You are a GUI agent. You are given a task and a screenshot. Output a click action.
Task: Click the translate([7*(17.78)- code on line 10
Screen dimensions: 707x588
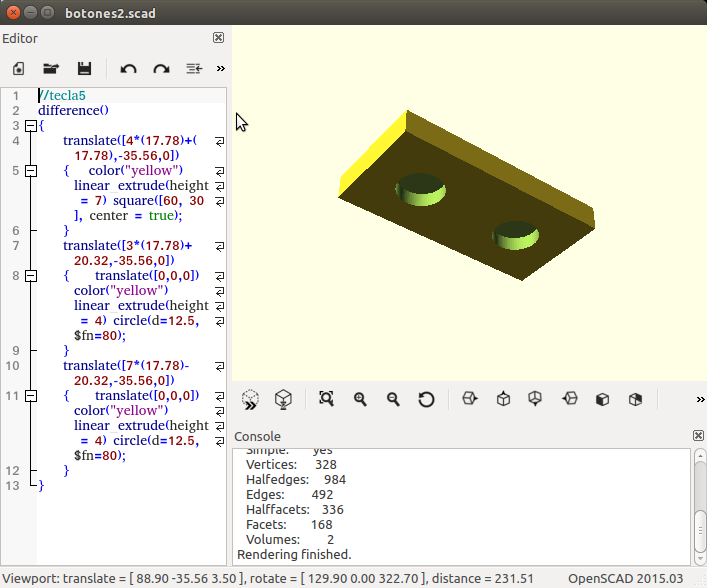[126, 366]
